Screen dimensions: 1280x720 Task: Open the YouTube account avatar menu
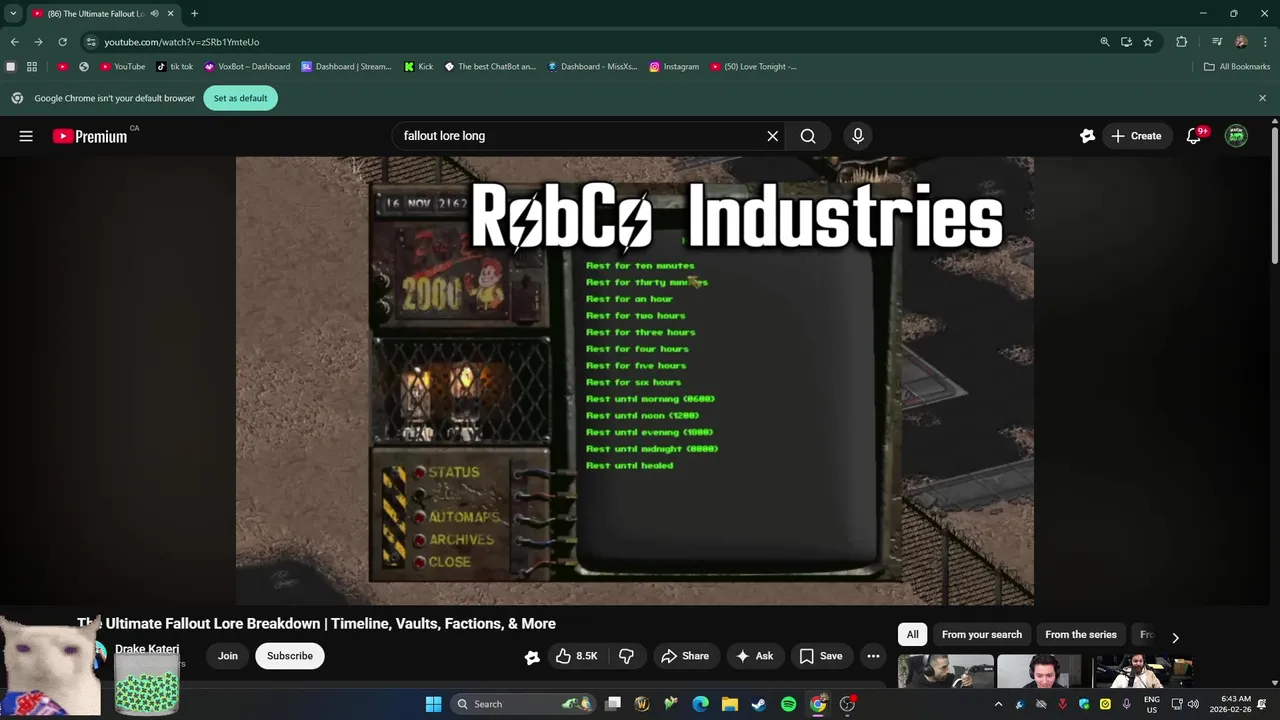(x=1237, y=136)
